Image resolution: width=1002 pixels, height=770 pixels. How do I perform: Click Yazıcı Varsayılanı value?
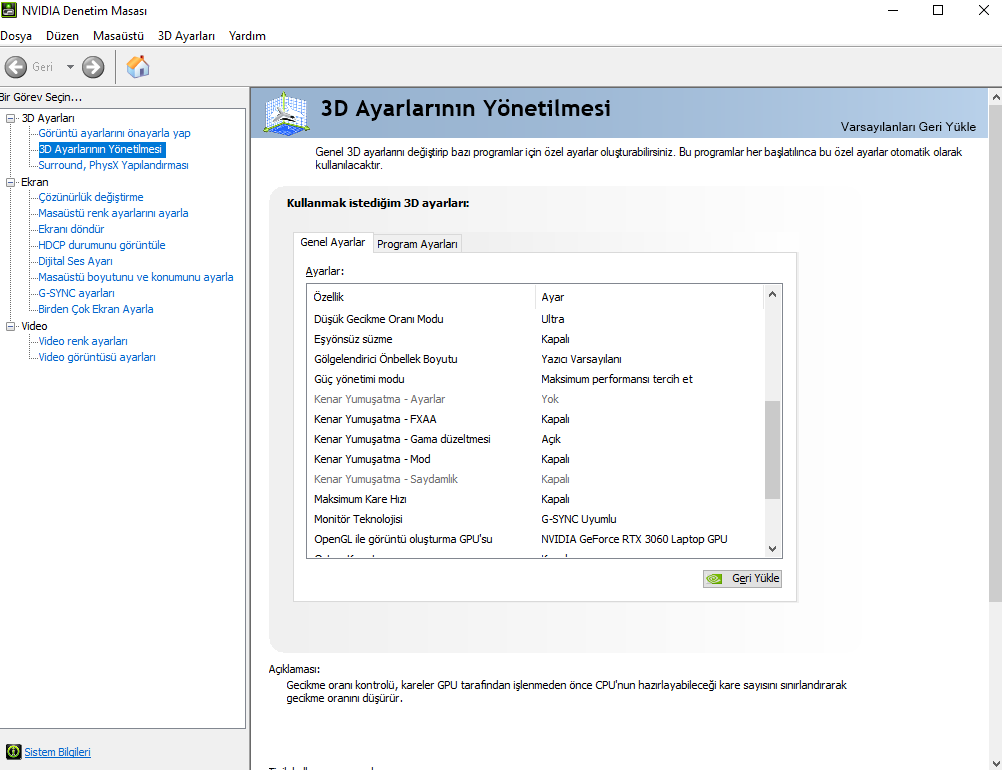click(x=581, y=359)
